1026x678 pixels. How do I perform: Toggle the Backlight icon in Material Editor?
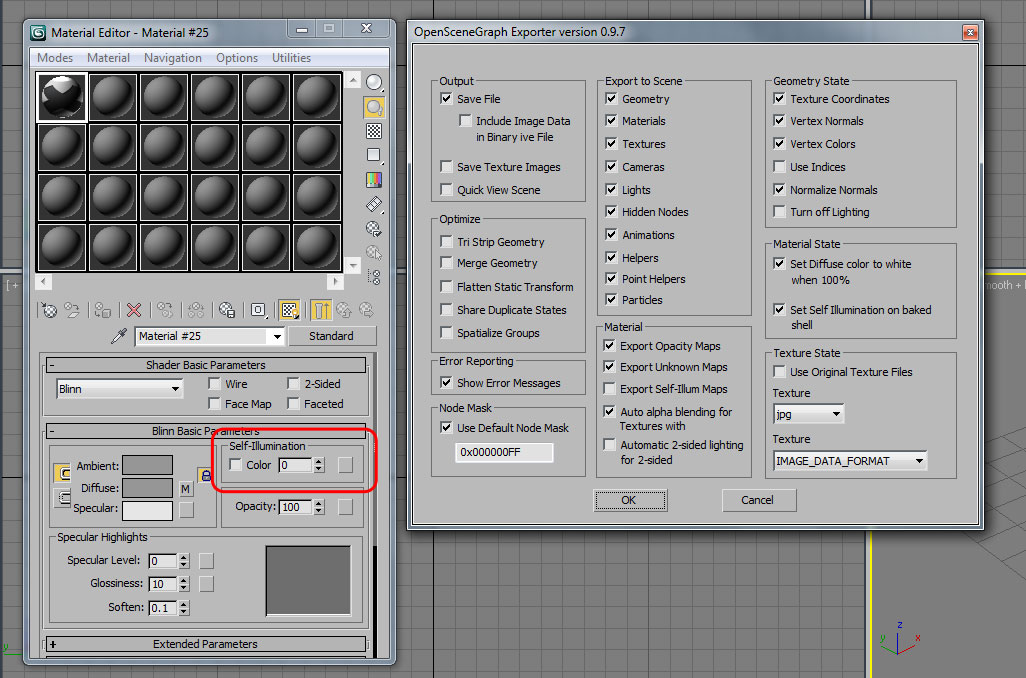(374, 107)
